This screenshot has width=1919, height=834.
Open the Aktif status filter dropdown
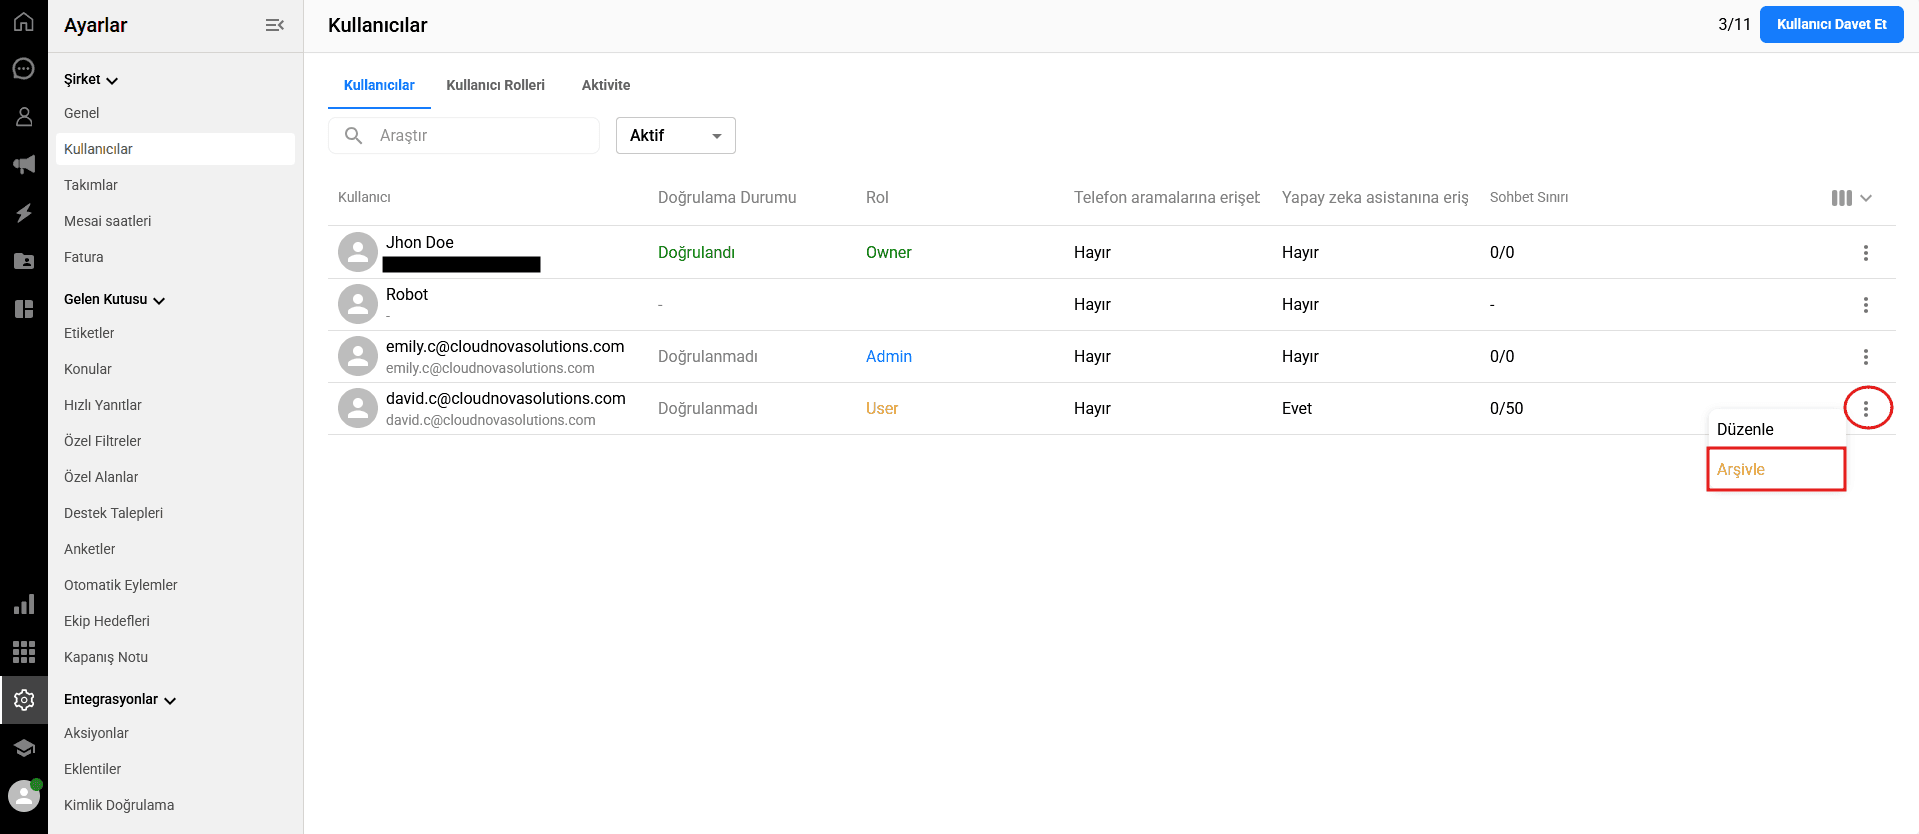point(675,136)
